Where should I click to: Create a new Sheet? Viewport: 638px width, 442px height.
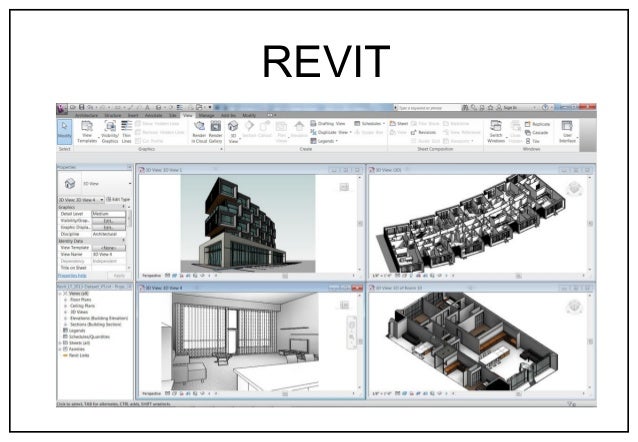[x=399, y=123]
